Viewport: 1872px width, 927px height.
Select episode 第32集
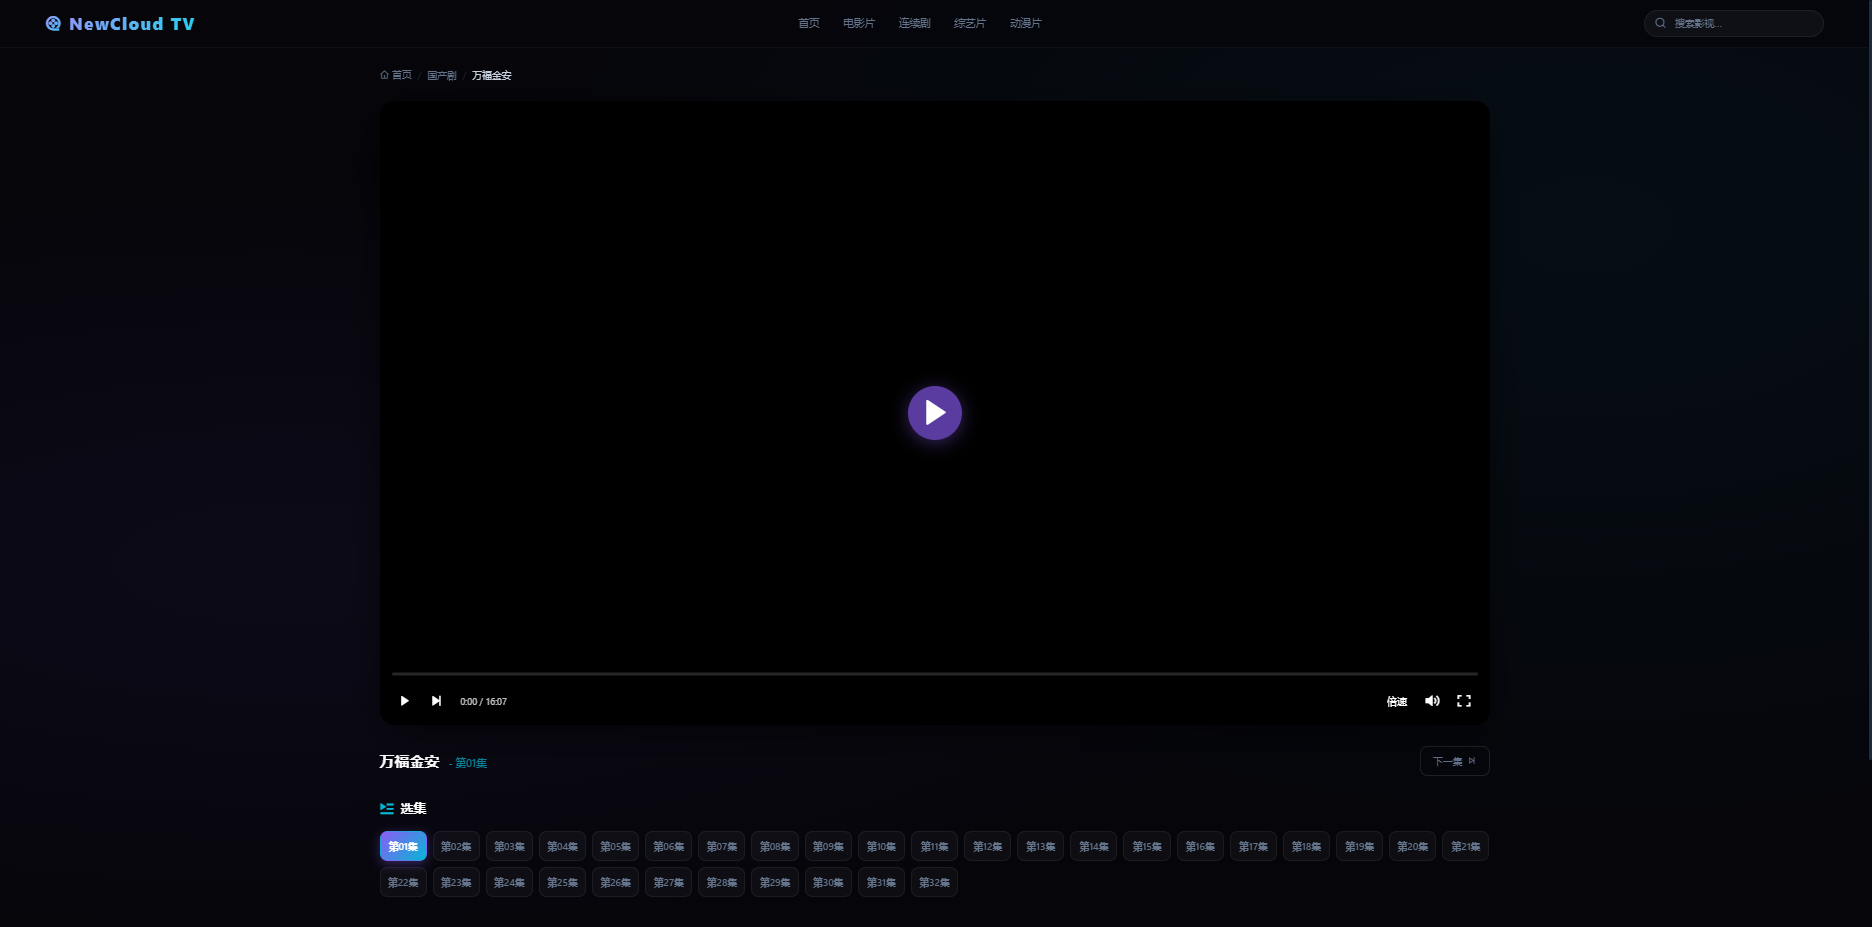934,883
